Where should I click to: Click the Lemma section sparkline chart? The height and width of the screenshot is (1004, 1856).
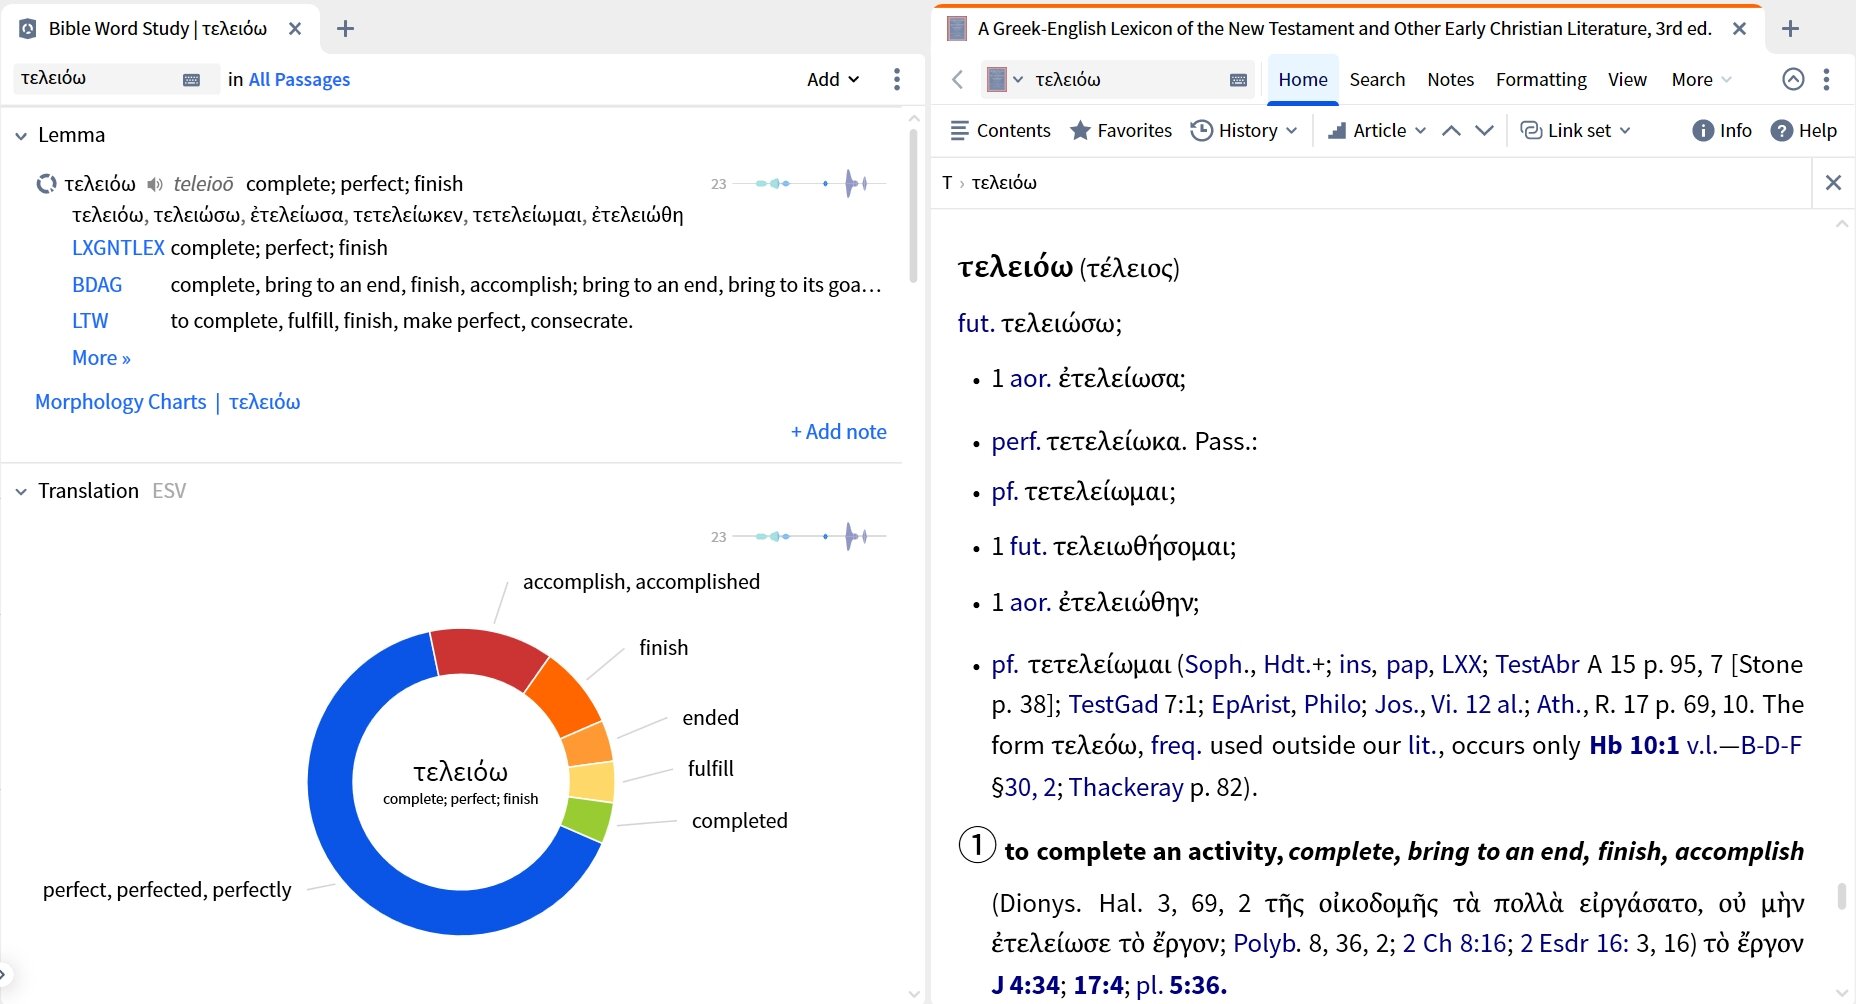tap(808, 184)
